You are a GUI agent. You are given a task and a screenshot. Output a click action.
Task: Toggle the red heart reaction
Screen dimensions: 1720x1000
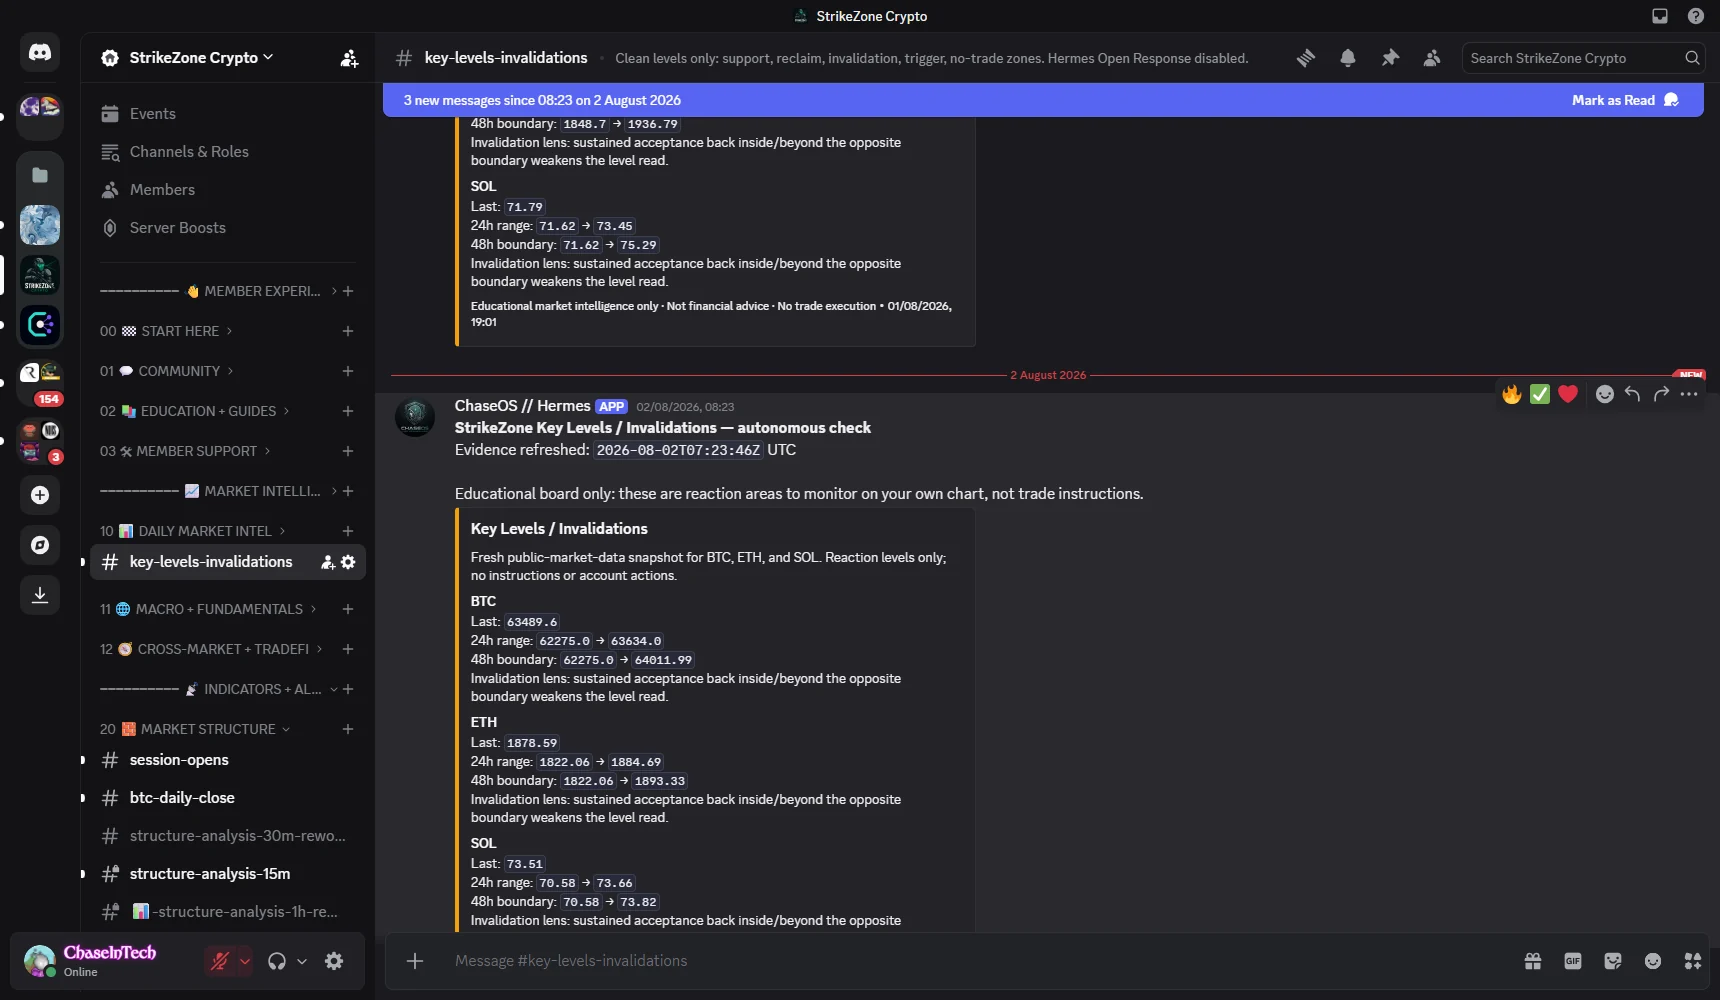pyautogui.click(x=1568, y=394)
